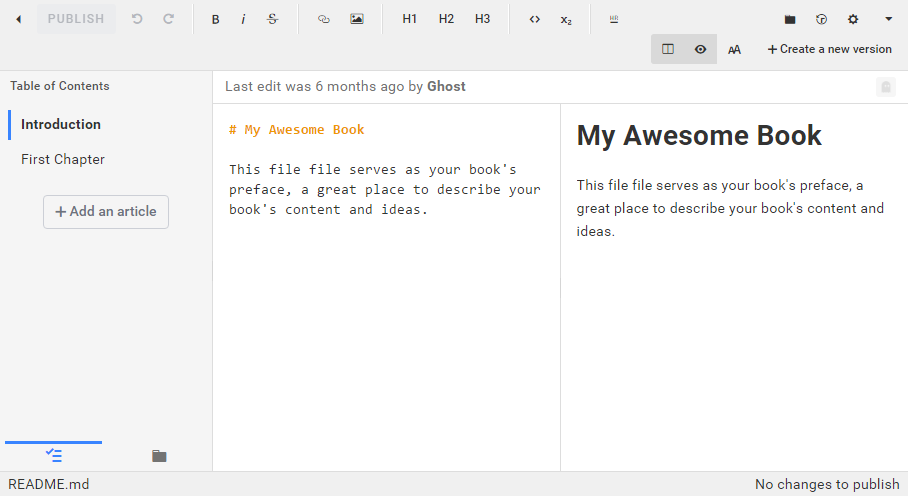The width and height of the screenshot is (908, 496).
Task: Redo the last edit
Action: 169,19
